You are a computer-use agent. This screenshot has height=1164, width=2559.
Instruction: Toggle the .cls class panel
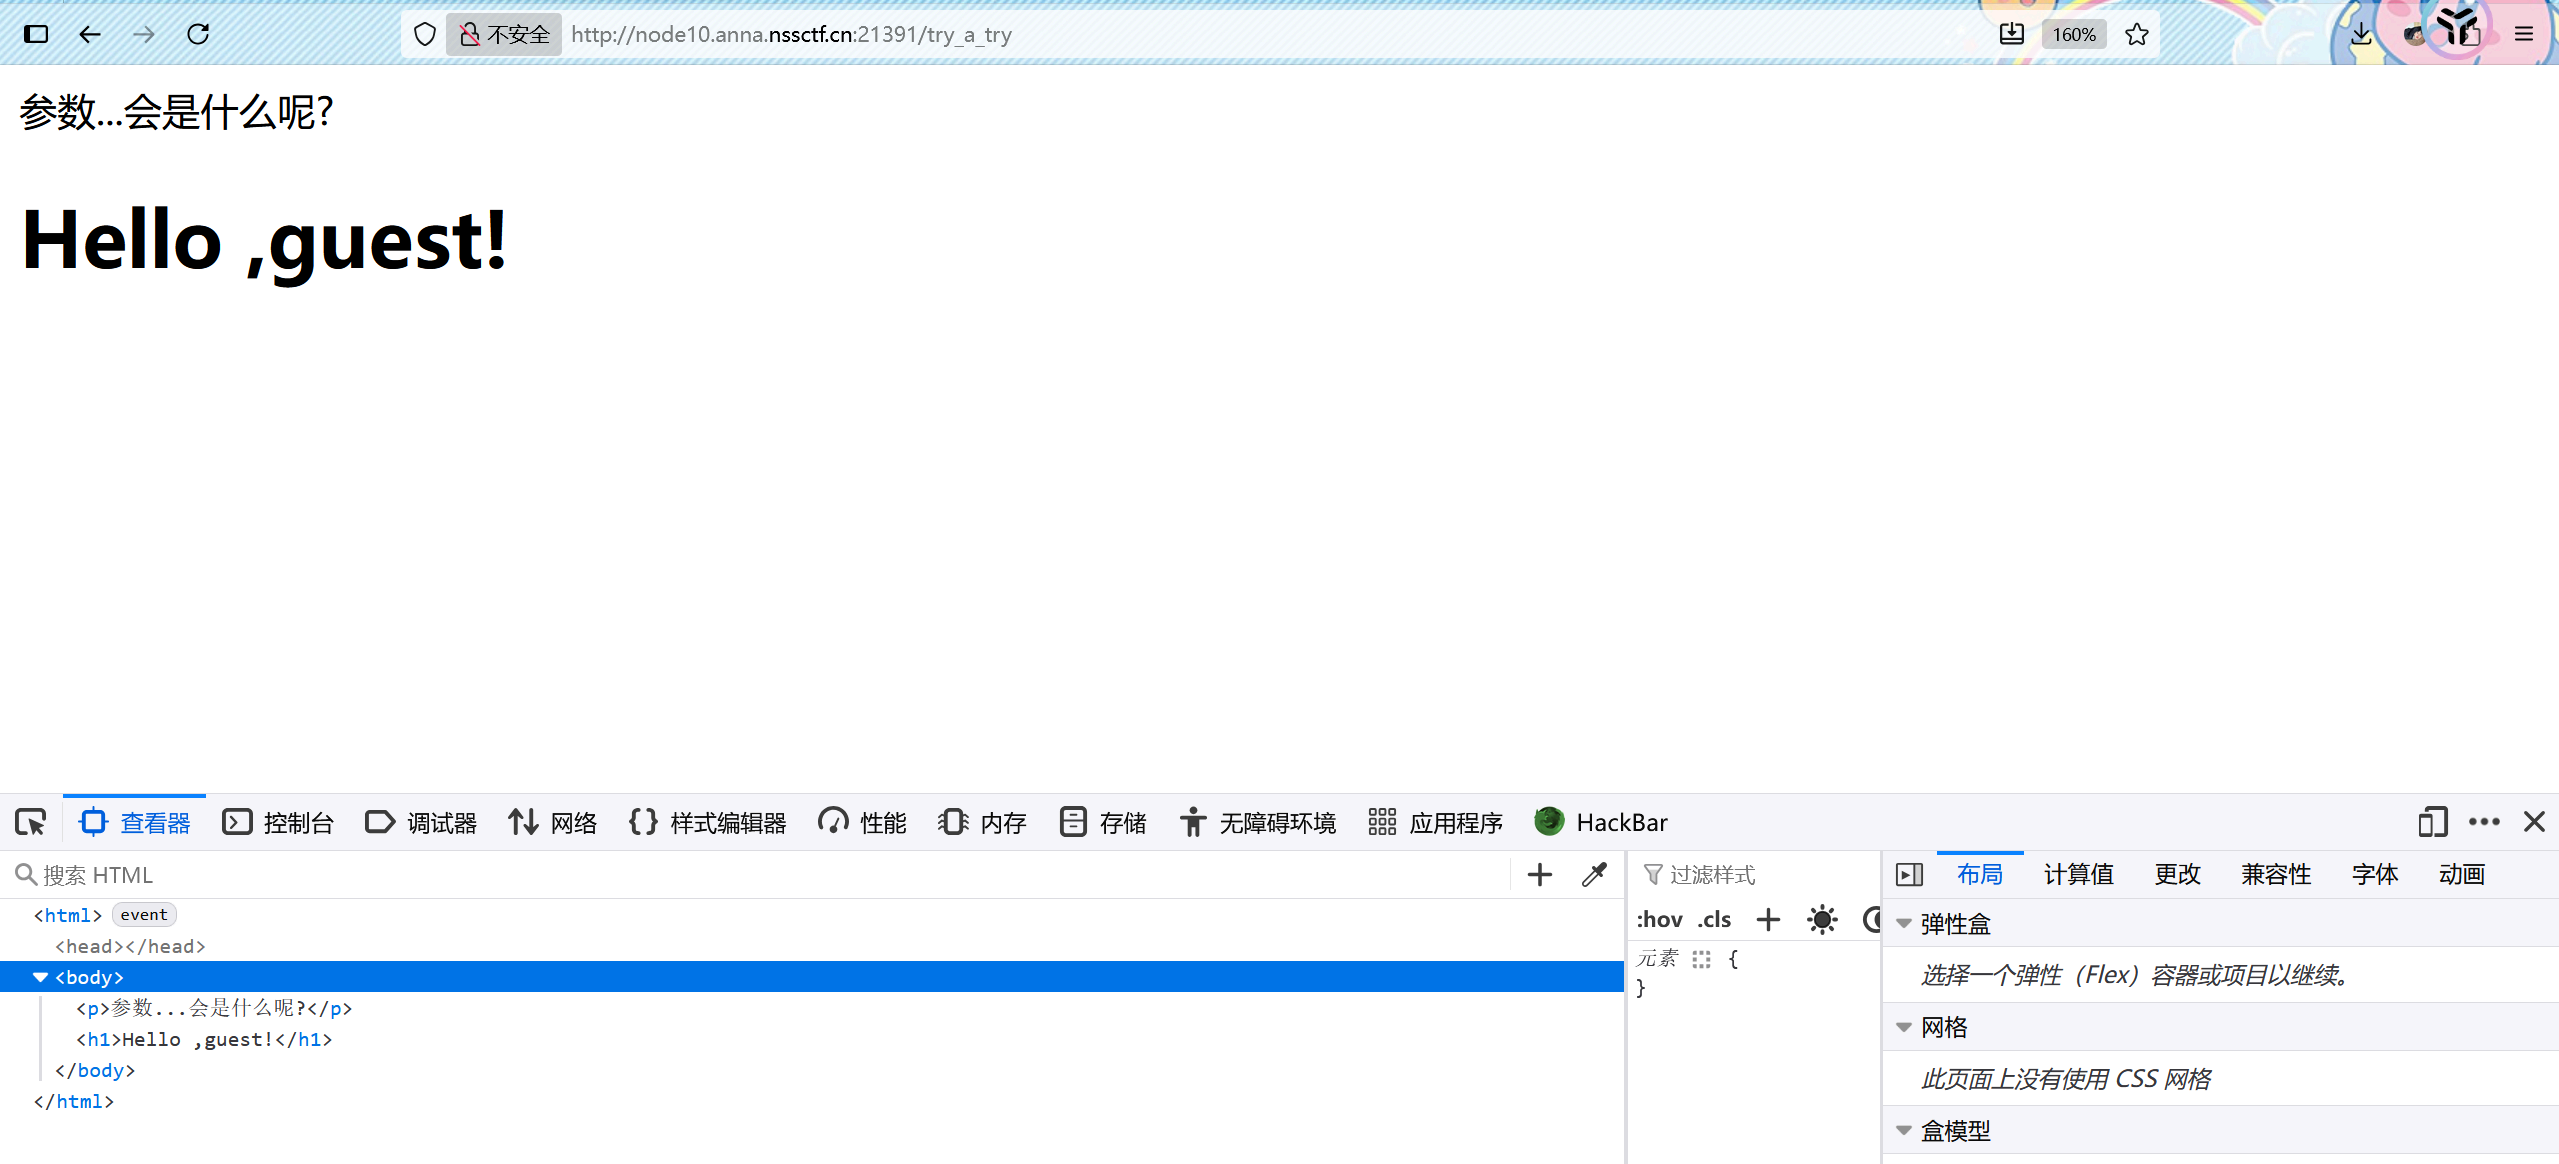click(x=1714, y=920)
